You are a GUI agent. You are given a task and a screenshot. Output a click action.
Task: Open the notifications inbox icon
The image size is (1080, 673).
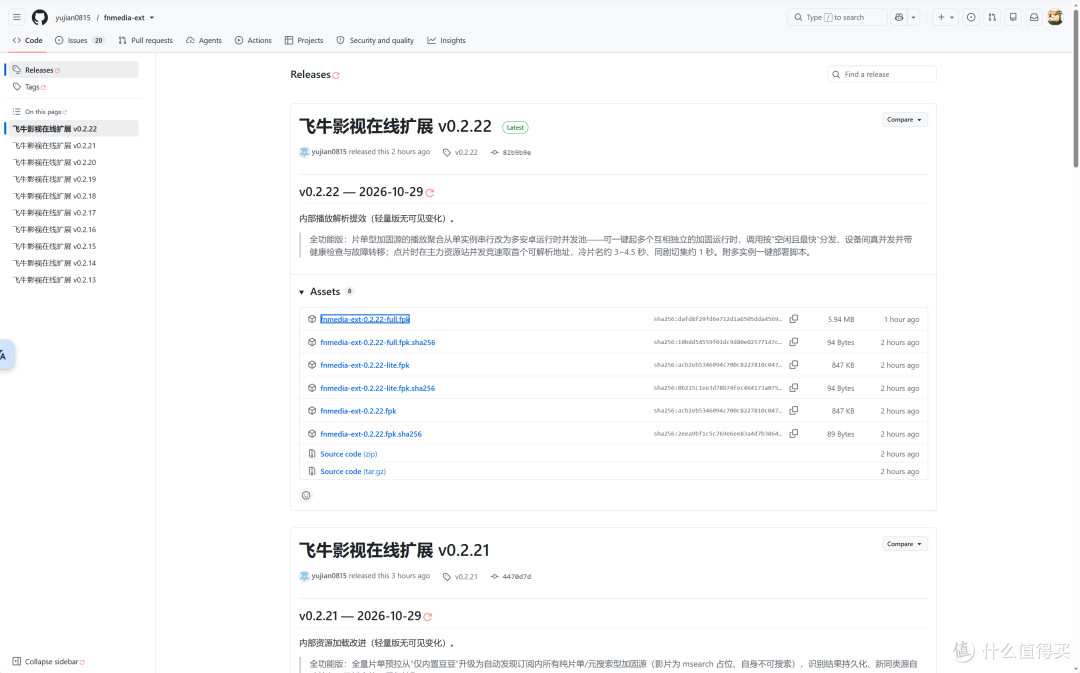1034,17
